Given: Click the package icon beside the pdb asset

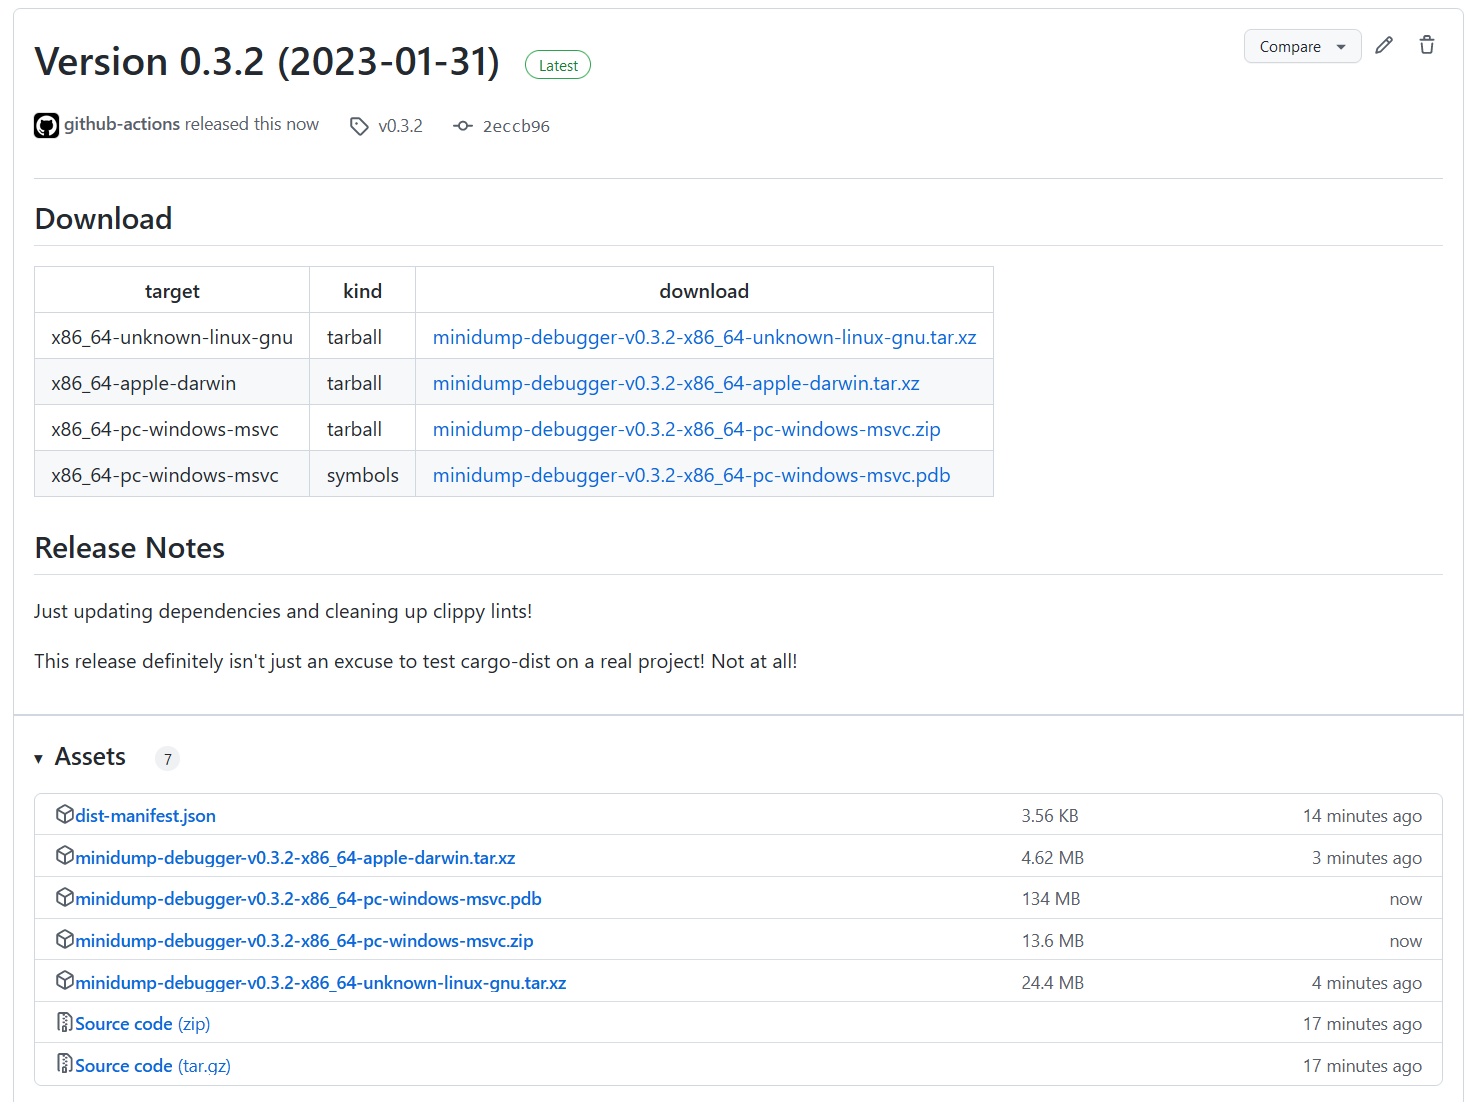Looking at the screenshot, I should (64, 897).
